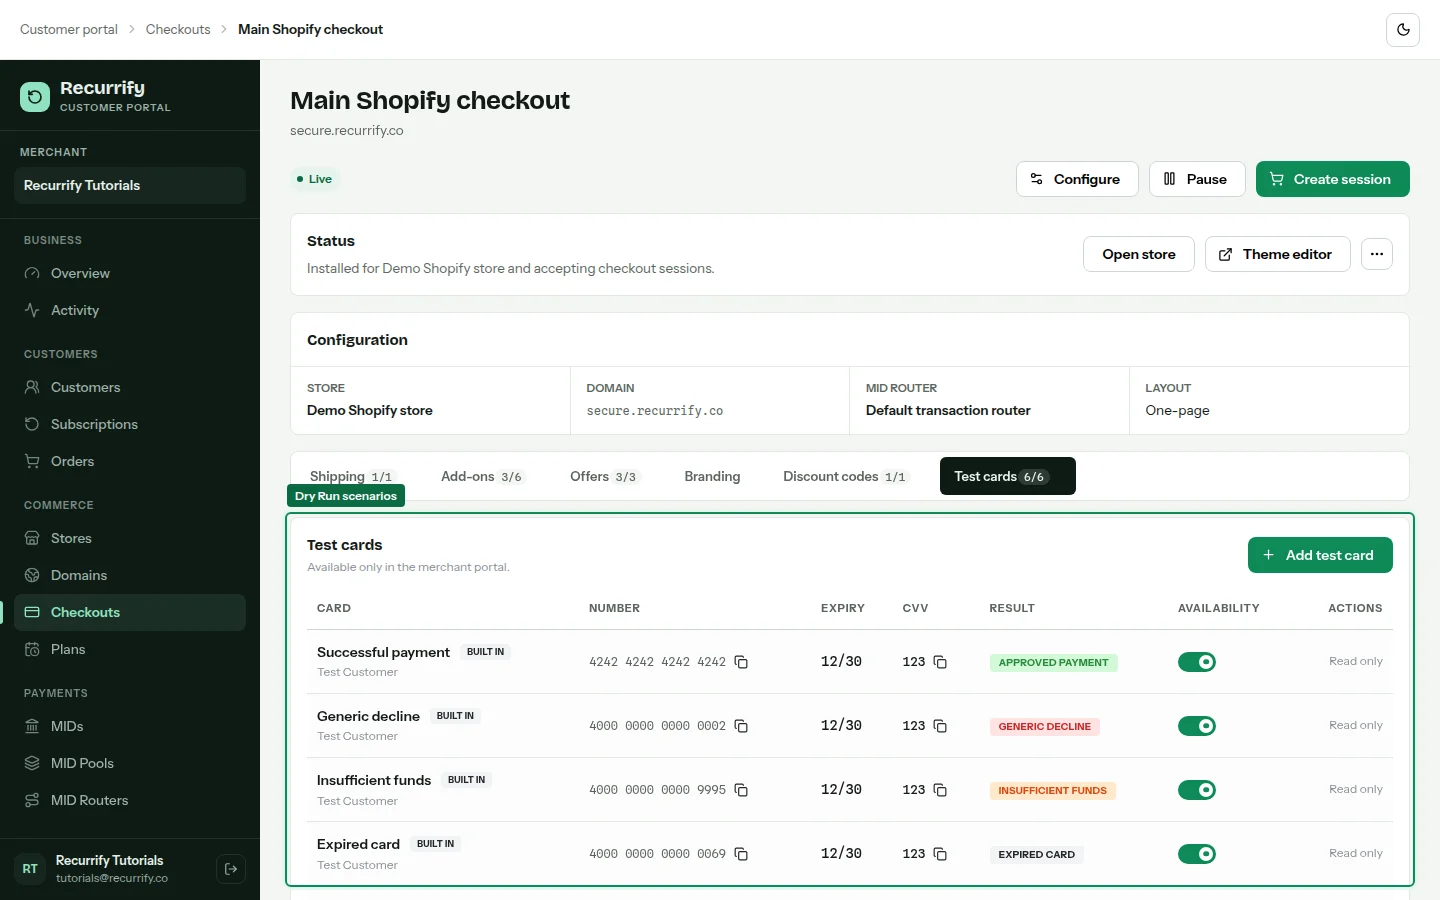Select the Recurrify Tutorials merchant
The width and height of the screenshot is (1440, 900).
click(x=130, y=185)
